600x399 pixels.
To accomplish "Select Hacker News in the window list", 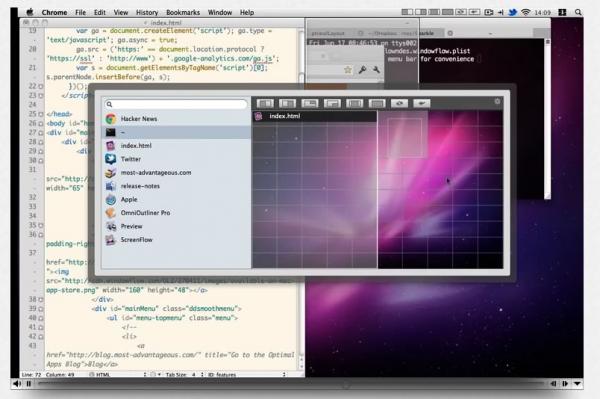I will 176,119.
